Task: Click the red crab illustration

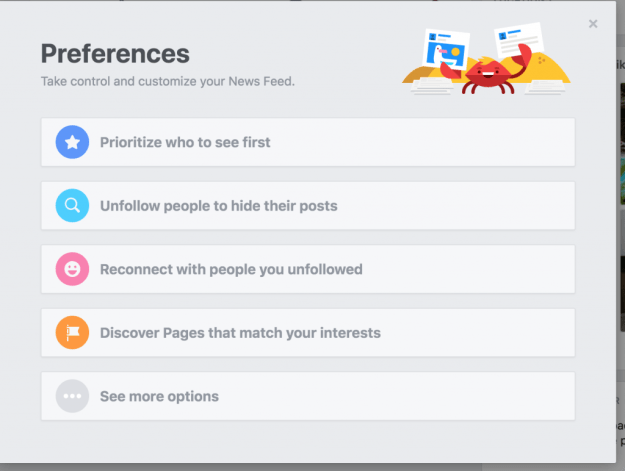Action: (487, 77)
